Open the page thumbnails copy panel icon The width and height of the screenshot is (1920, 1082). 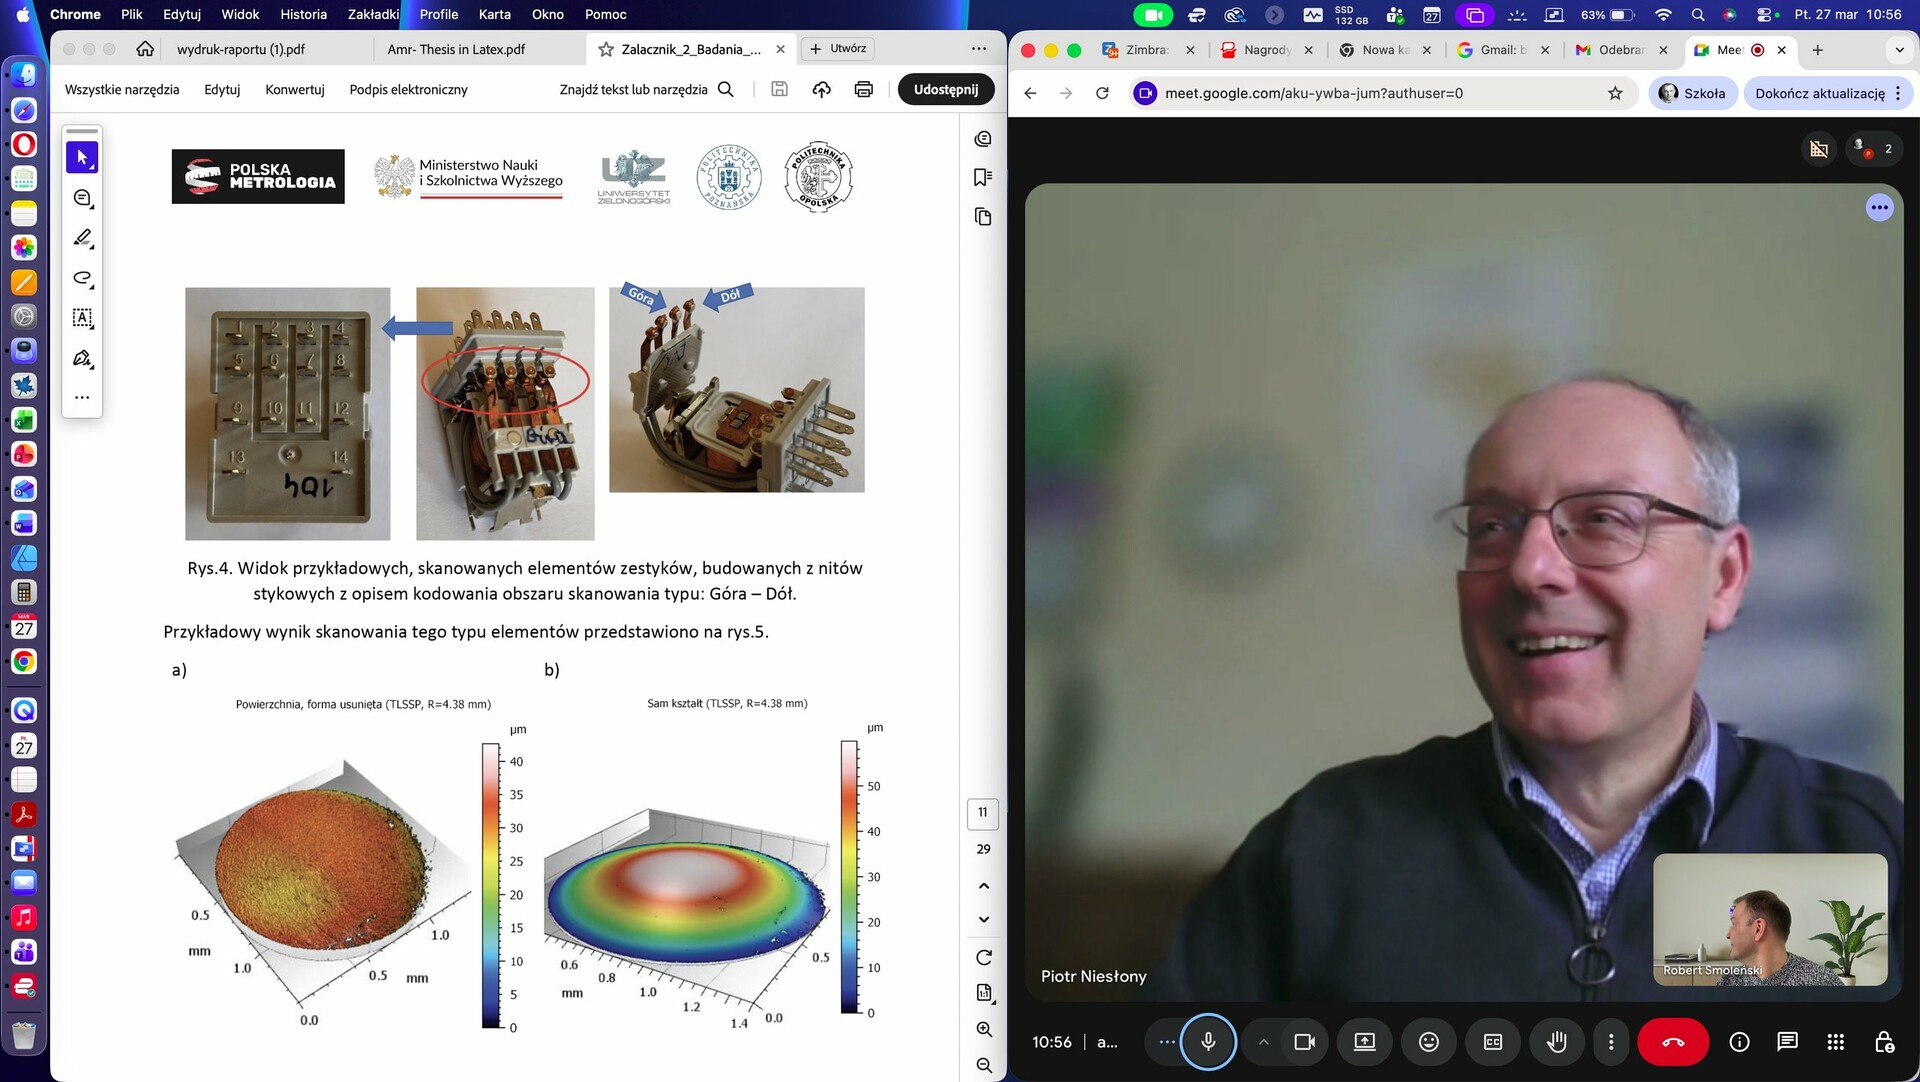pos(983,217)
